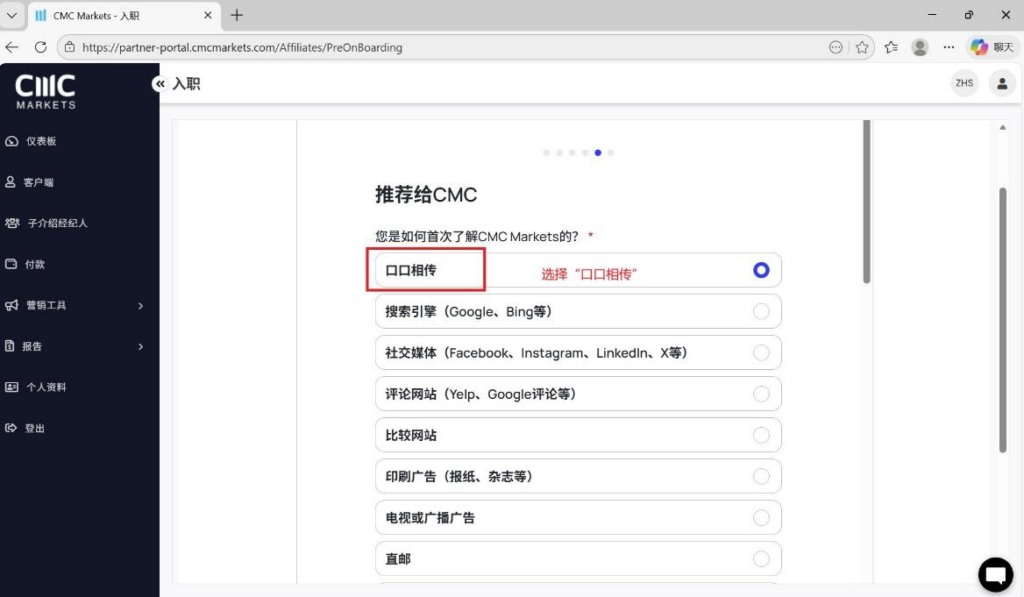Click the 子介绍经纪人 sub-broker icon
This screenshot has width=1024, height=597.
point(12,223)
